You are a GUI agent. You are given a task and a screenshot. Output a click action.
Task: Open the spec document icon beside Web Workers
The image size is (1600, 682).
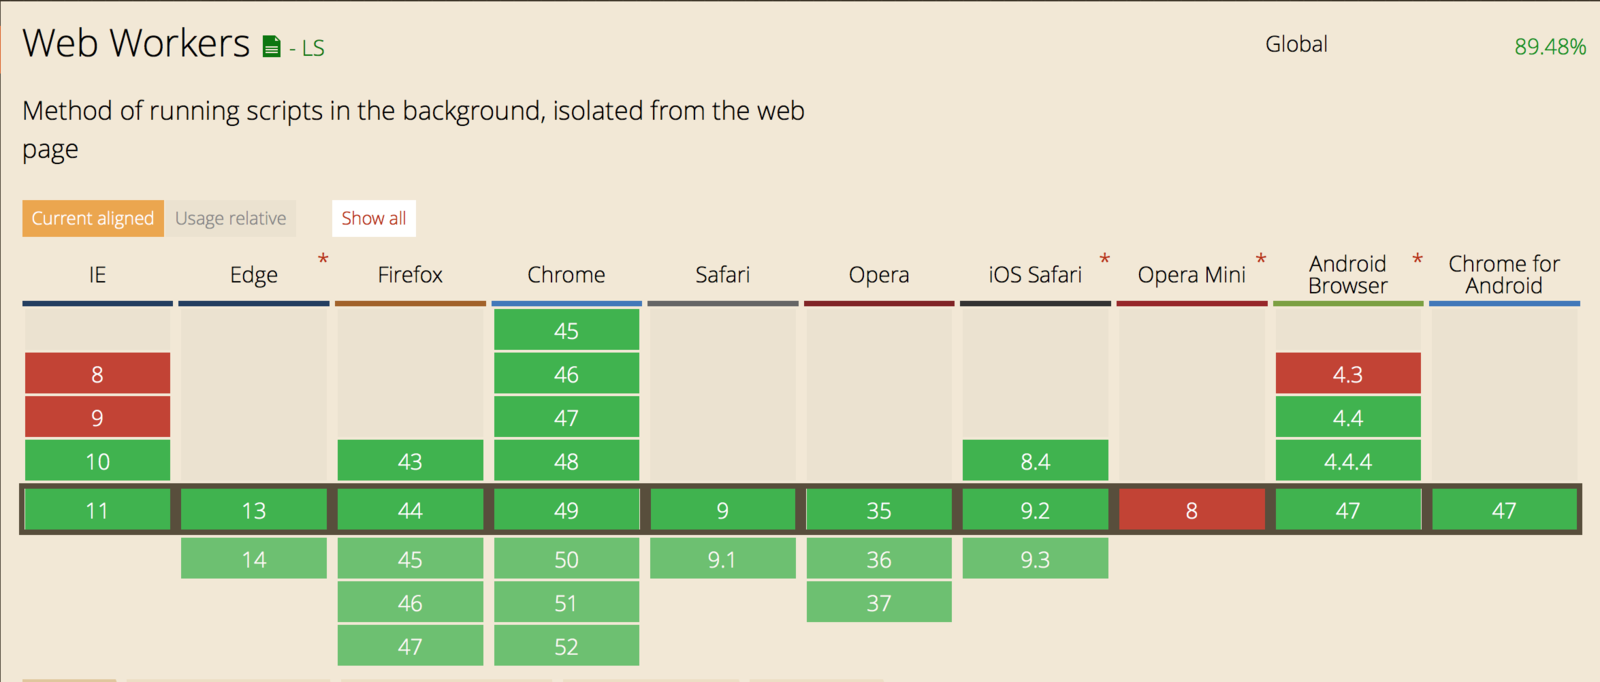coord(271,47)
